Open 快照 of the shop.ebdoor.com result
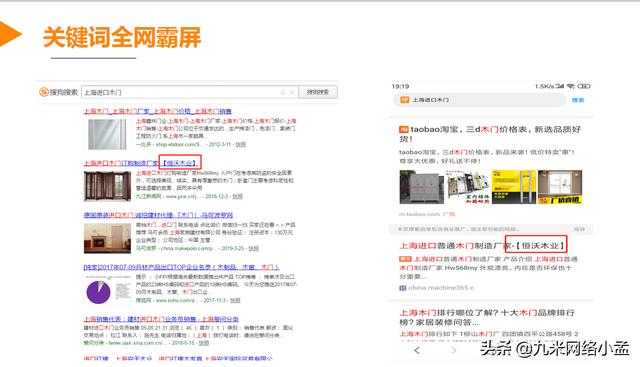The height and width of the screenshot is (367, 640). coord(241,144)
